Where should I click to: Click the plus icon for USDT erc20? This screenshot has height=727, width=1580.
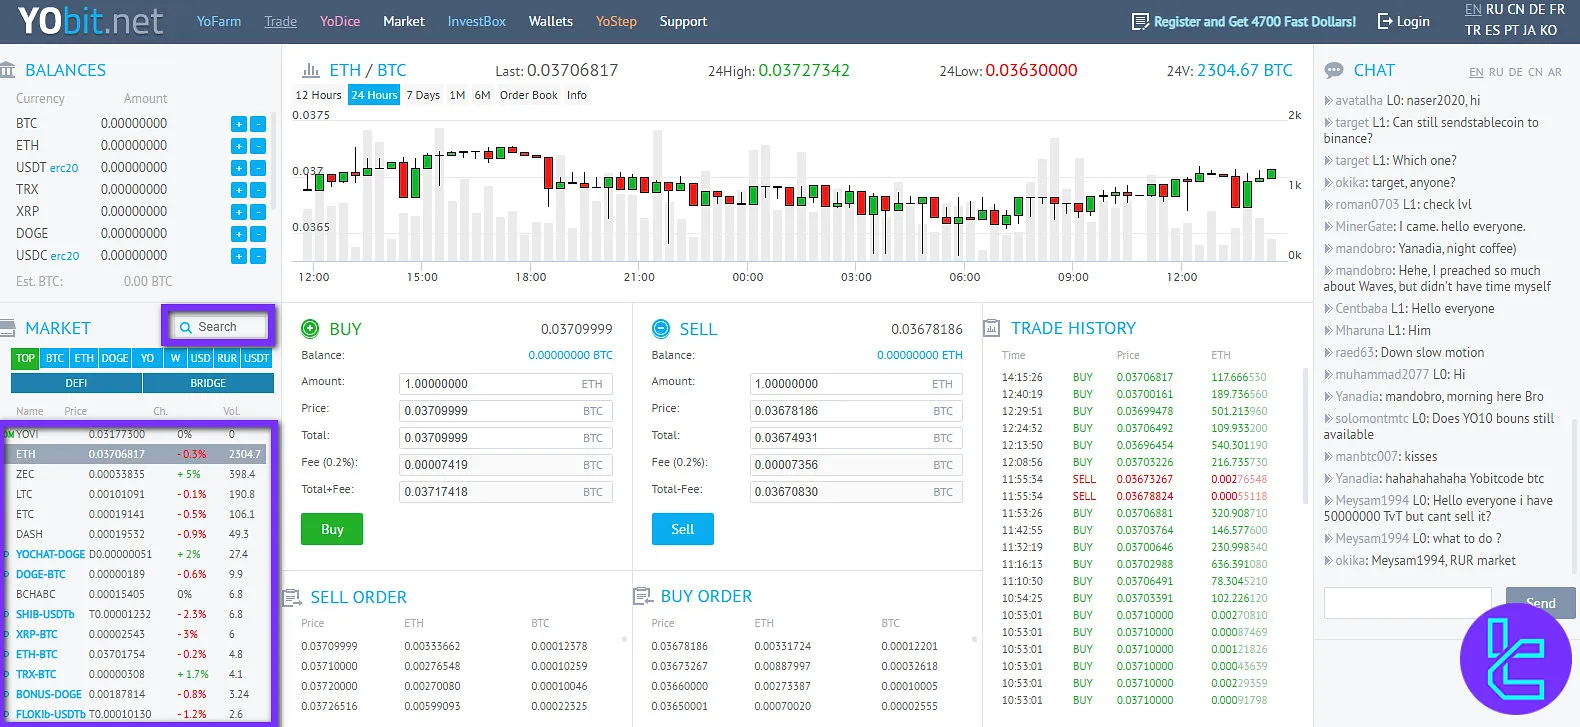coord(238,168)
